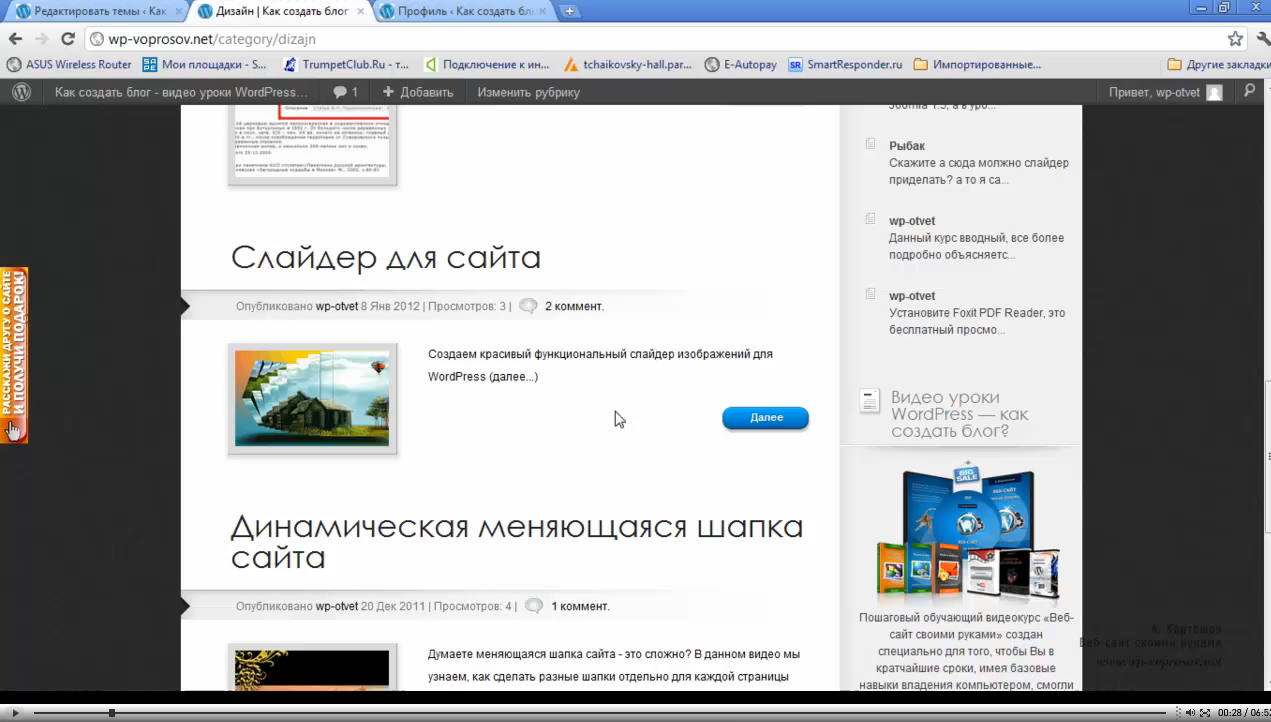
Task: Close the 'Редактировать темы' tab
Action: point(179,12)
